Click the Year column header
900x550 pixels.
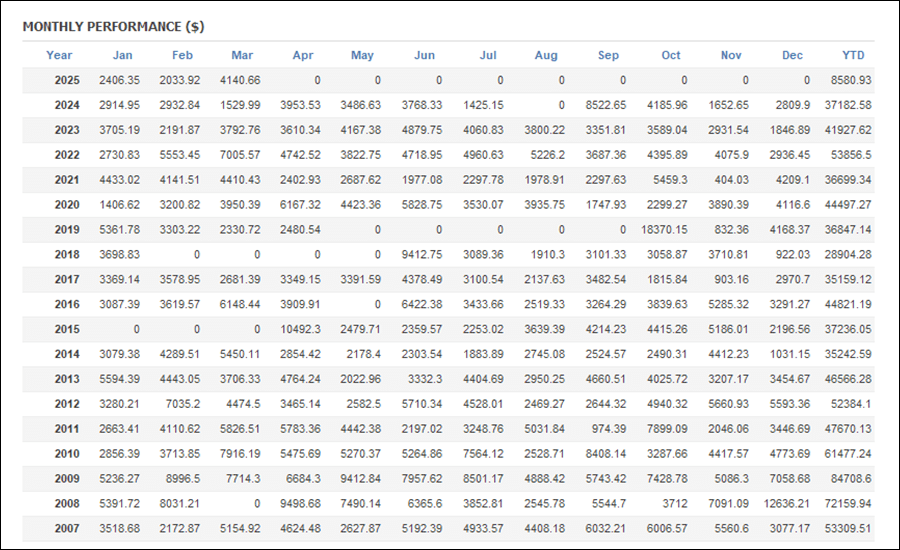(59, 55)
